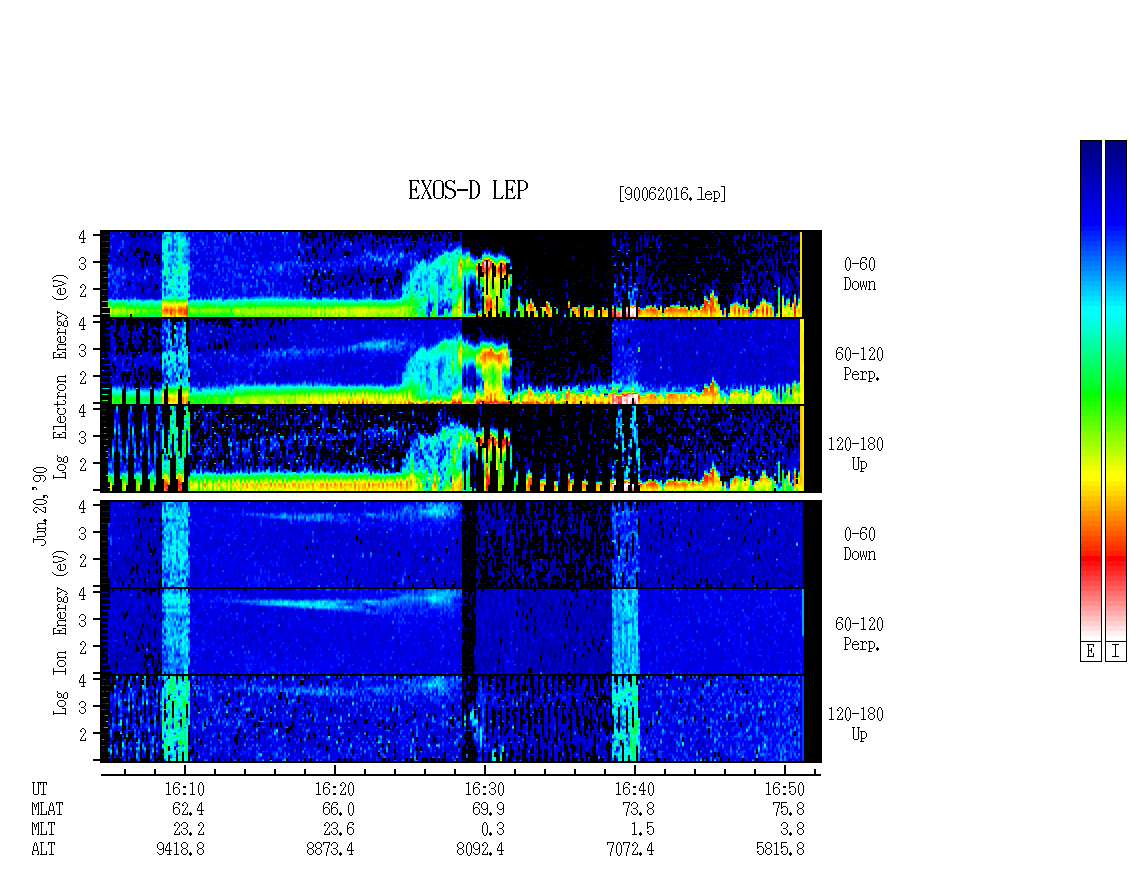This screenshot has width=1130, height=875.
Task: Click MLAT value 62.4
Action: pos(188,809)
